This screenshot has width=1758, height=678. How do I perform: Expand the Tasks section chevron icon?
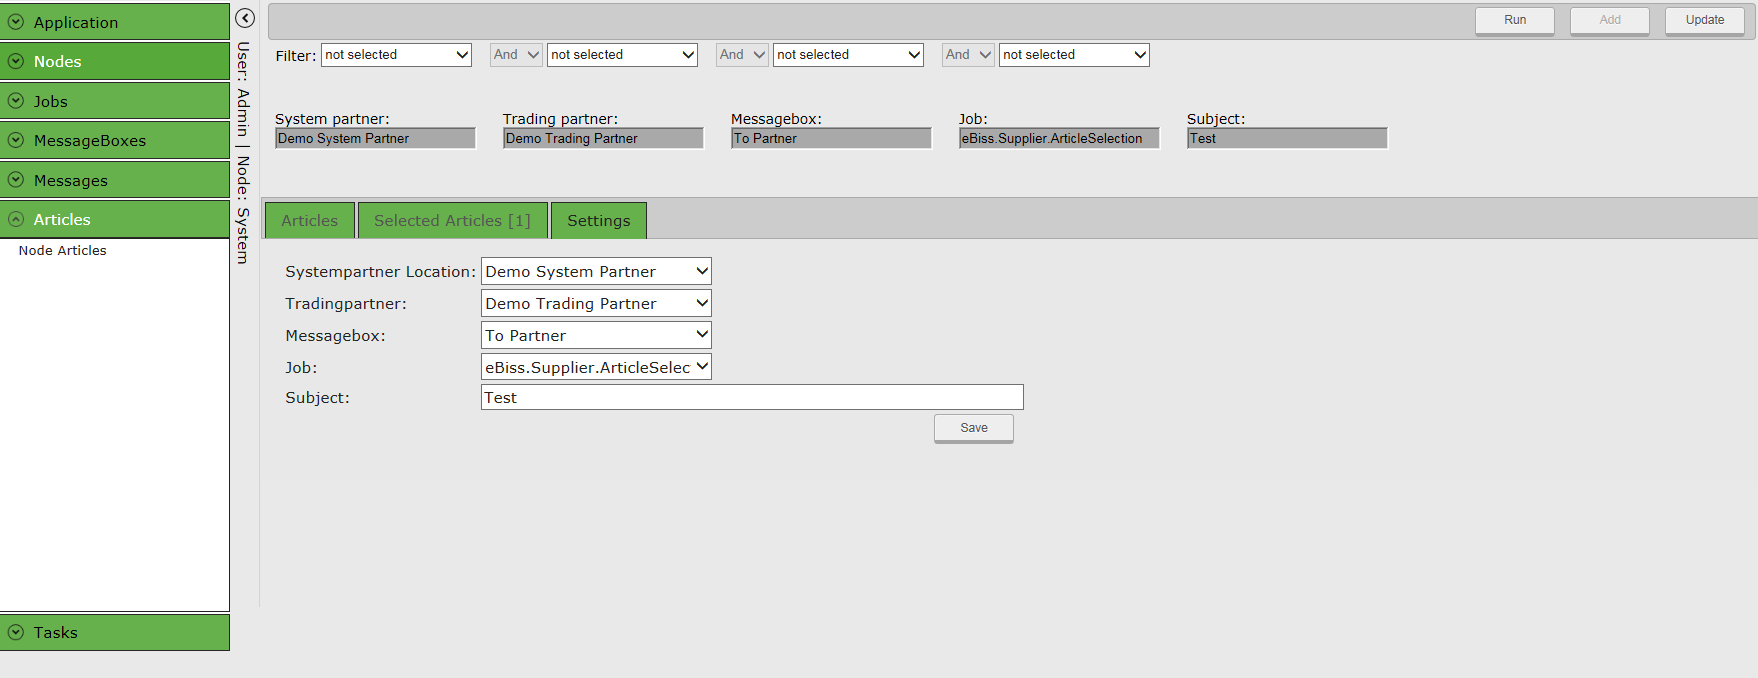click(16, 632)
